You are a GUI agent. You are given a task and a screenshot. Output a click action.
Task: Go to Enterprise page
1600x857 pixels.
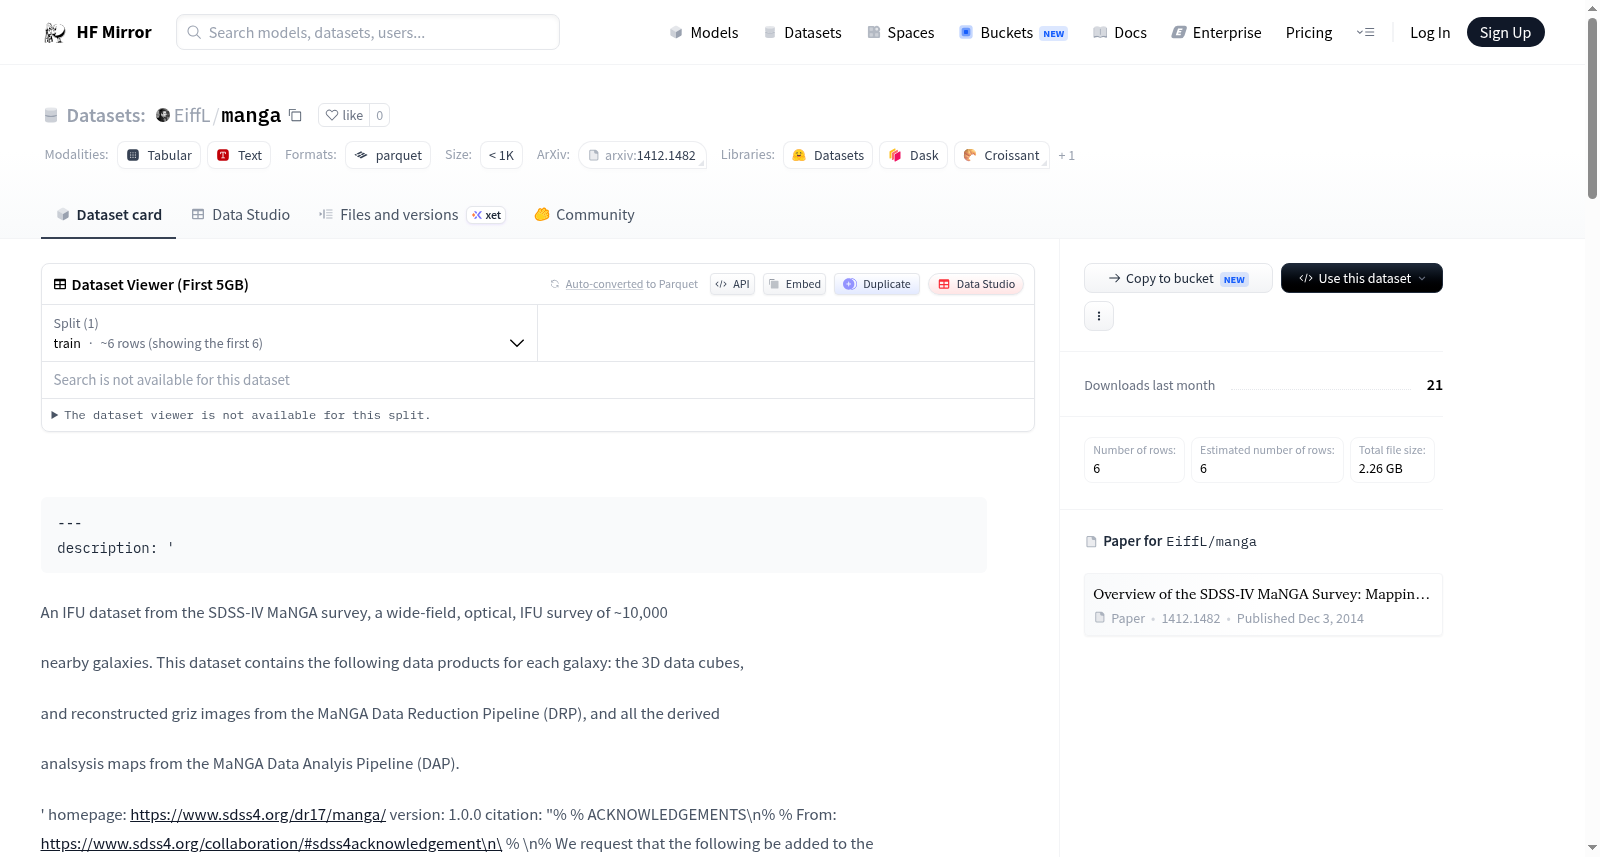tap(1216, 32)
